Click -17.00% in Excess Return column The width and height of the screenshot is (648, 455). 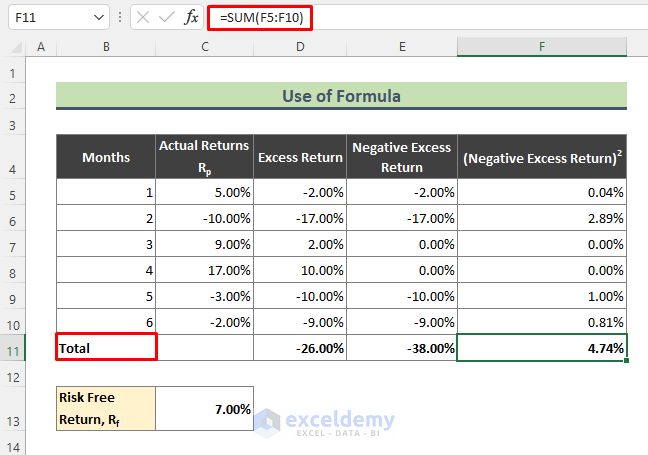(300, 218)
